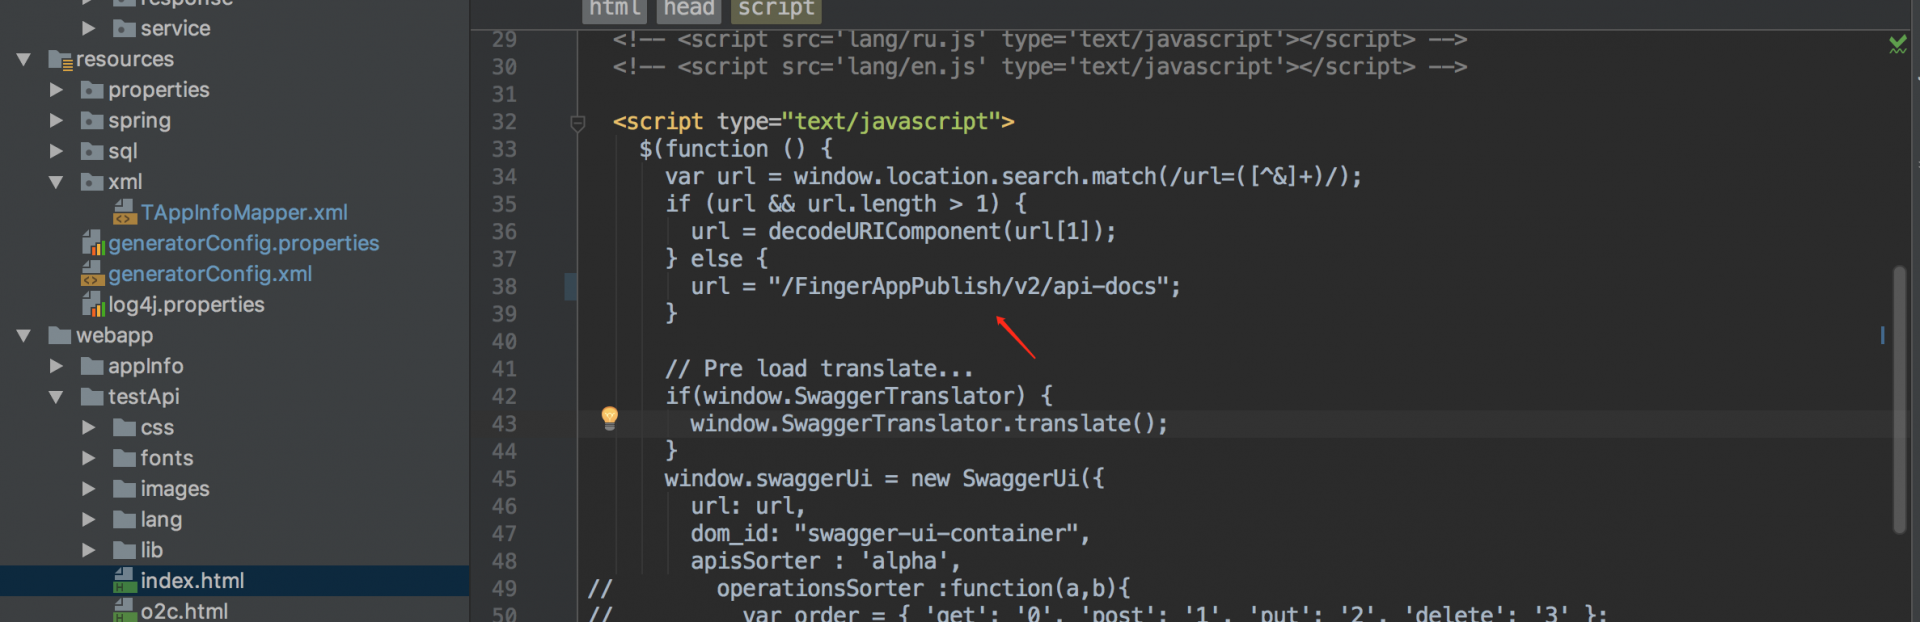Image resolution: width=1920 pixels, height=622 pixels.
Task: Select the script breadcrumb
Action: tap(776, 9)
